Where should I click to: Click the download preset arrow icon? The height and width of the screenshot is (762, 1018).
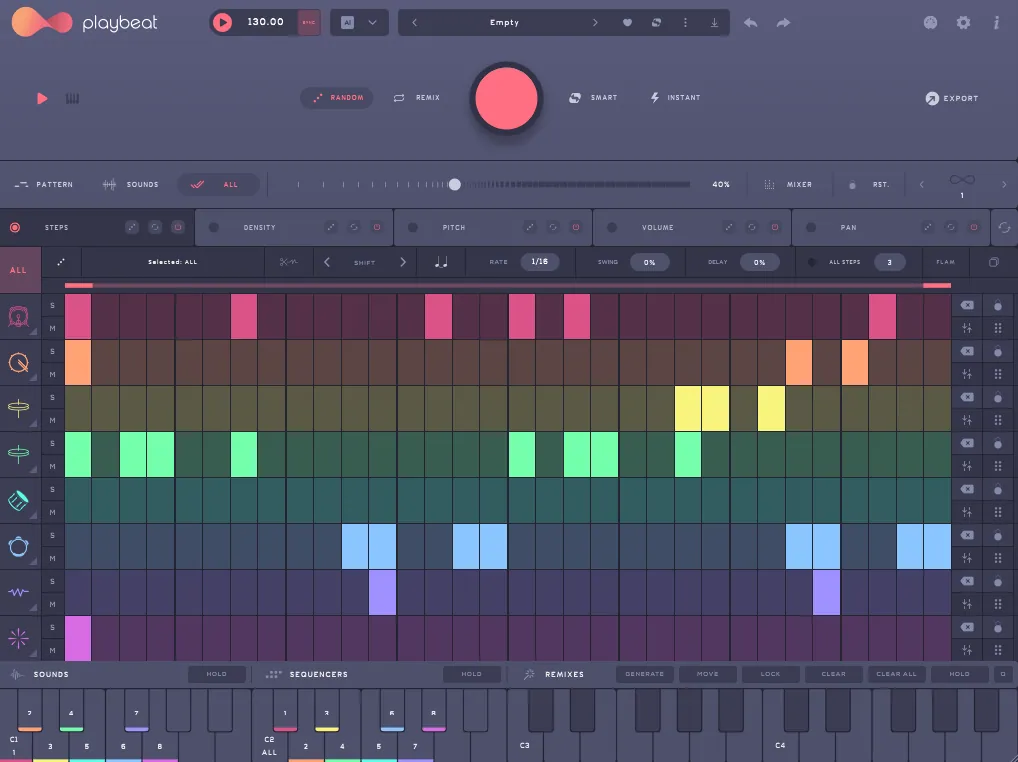tap(714, 23)
